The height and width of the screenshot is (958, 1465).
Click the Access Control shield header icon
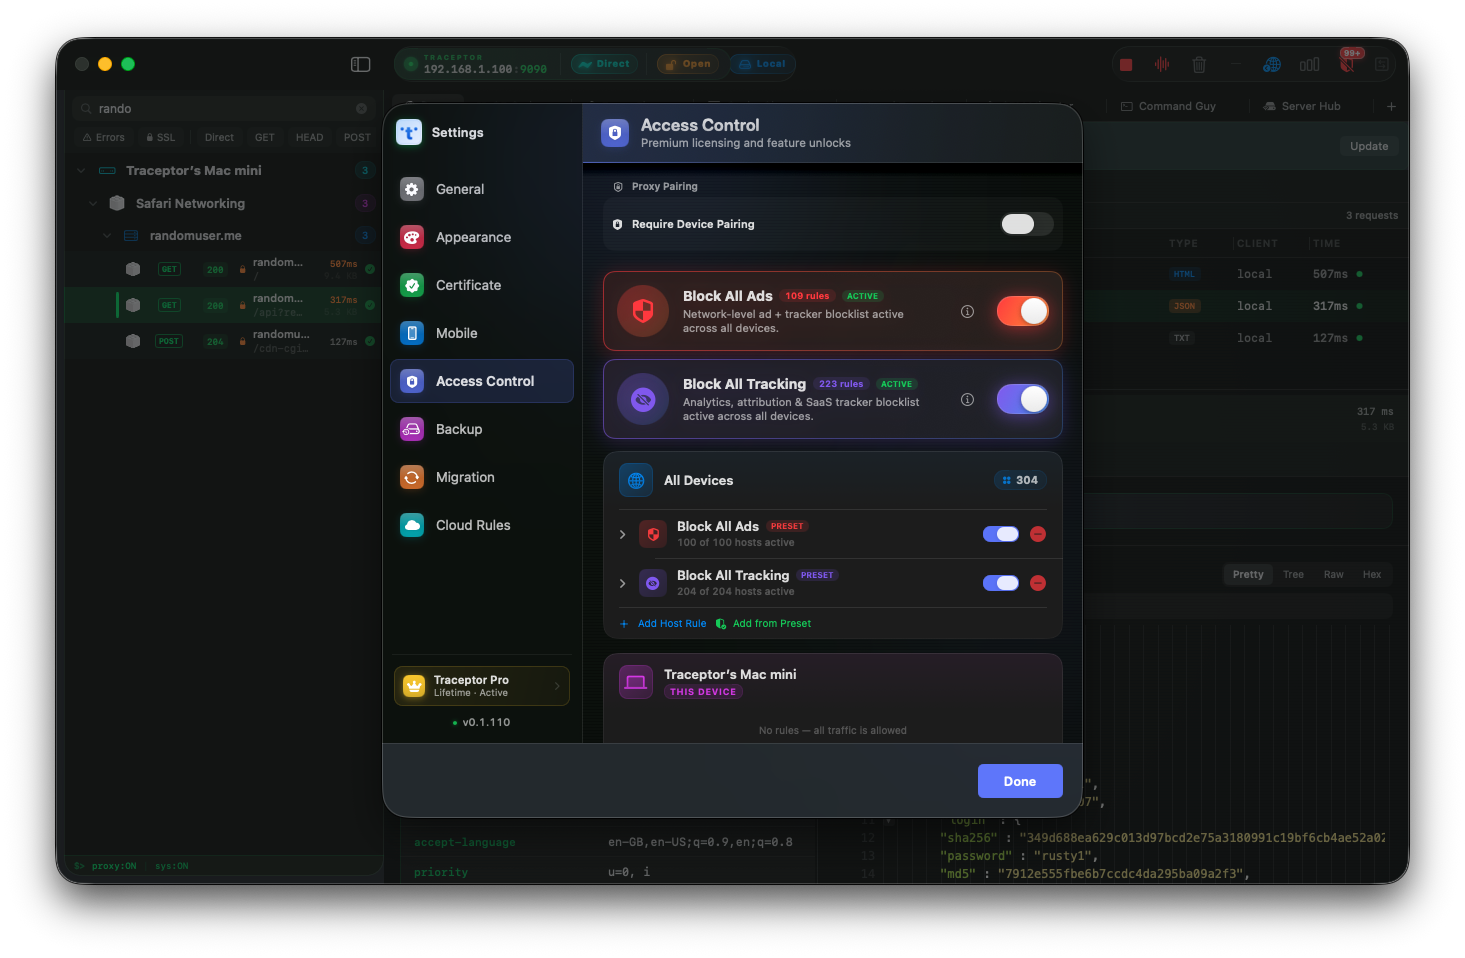(615, 133)
